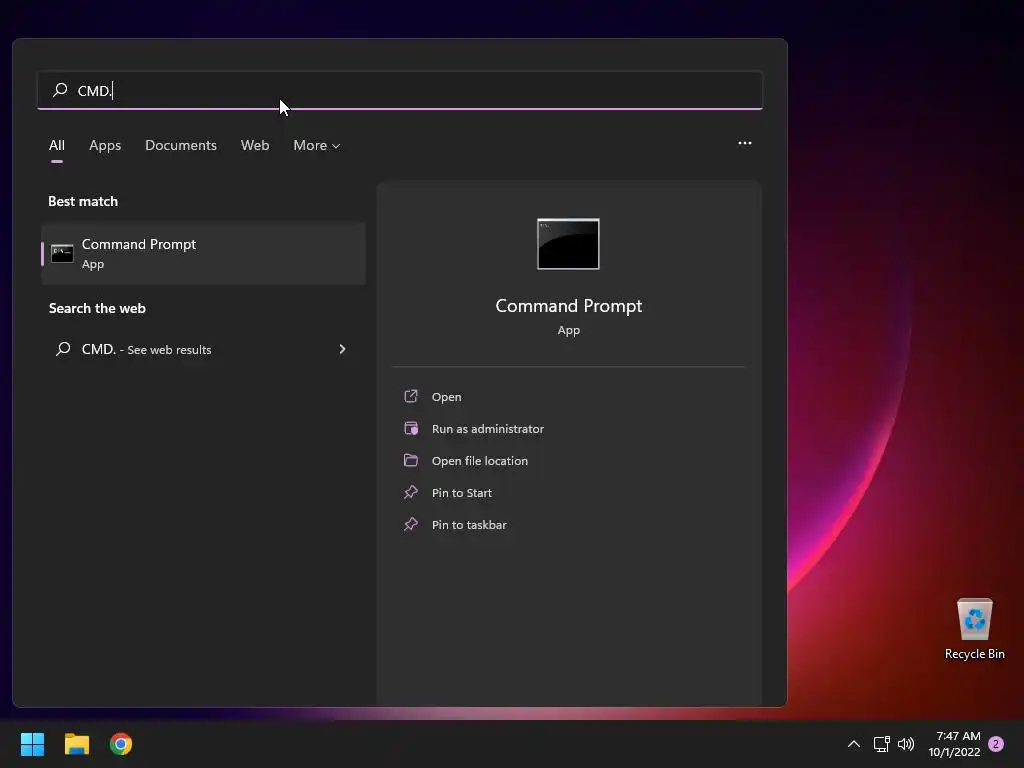Expand web results chevron arrow

tap(342, 349)
